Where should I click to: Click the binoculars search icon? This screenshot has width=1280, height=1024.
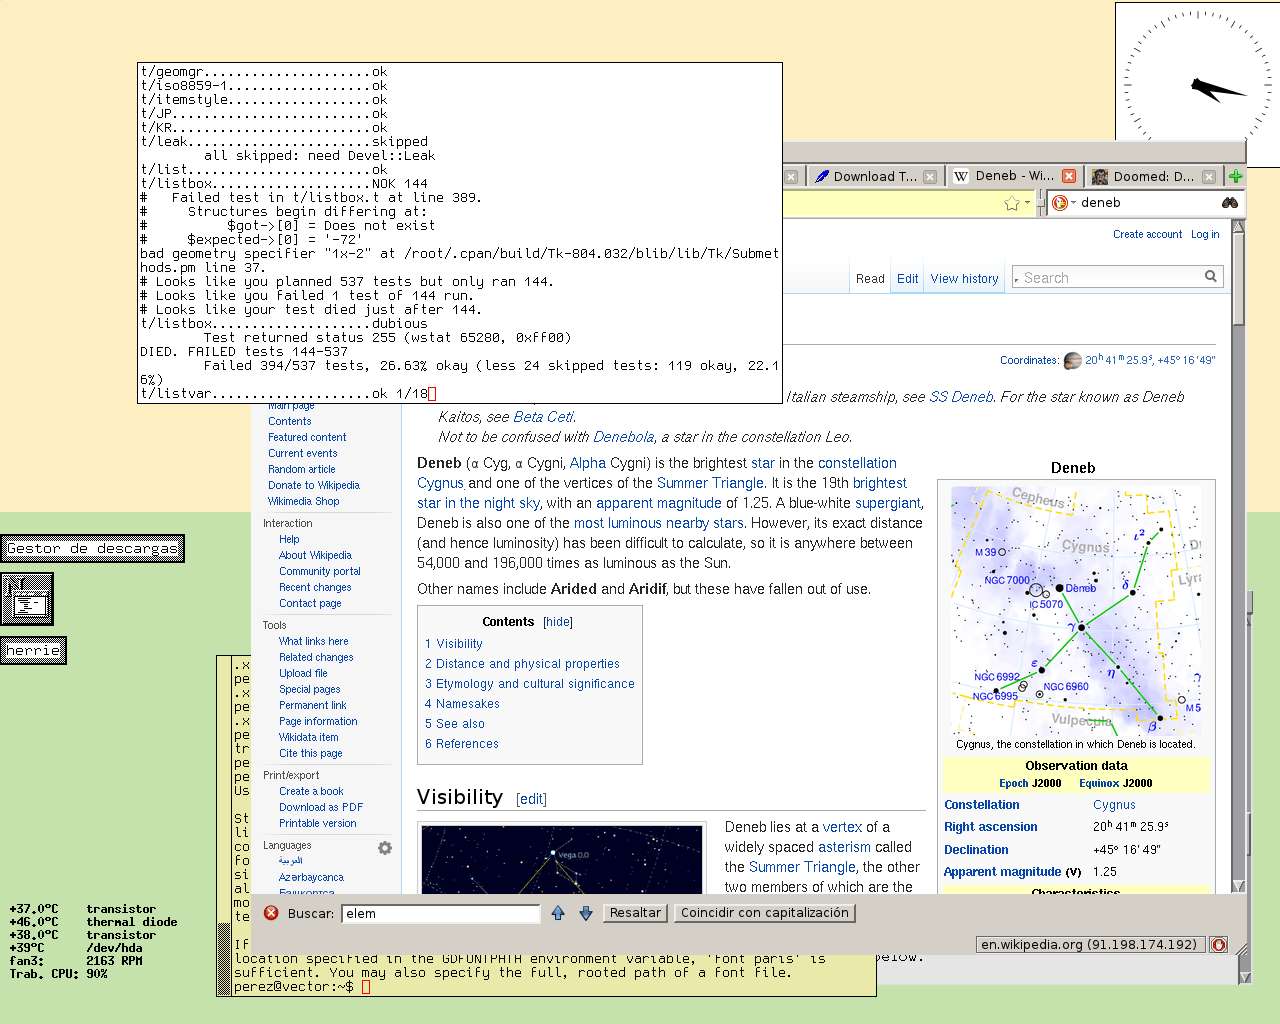coord(1230,203)
